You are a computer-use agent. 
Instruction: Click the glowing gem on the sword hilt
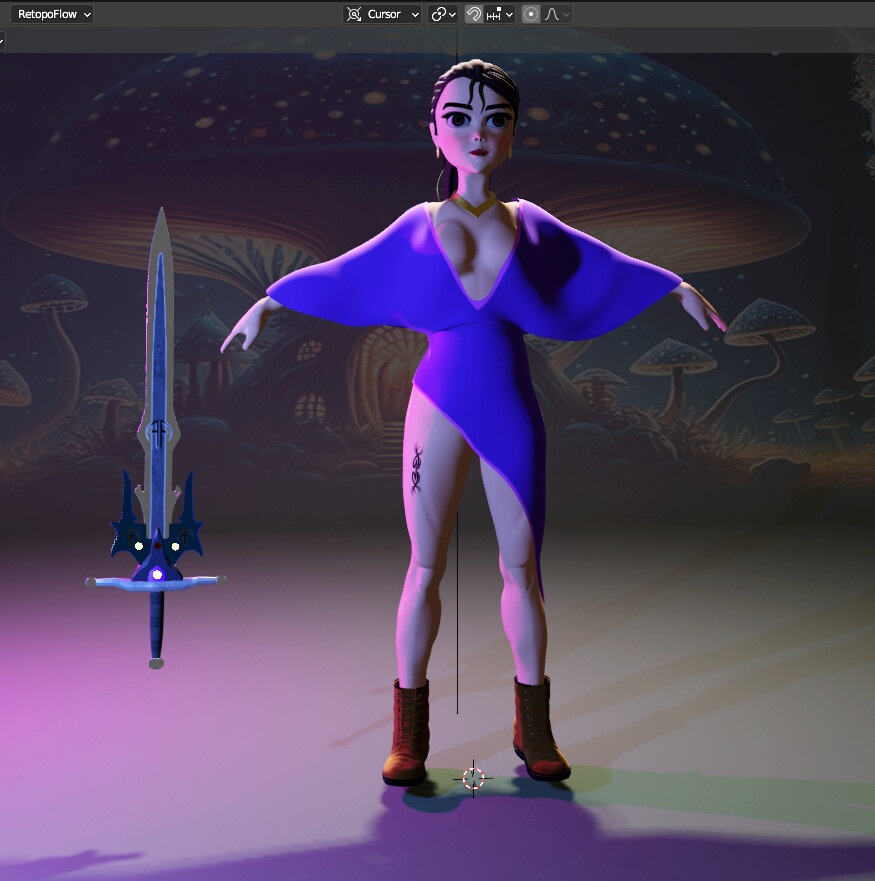tap(155, 572)
